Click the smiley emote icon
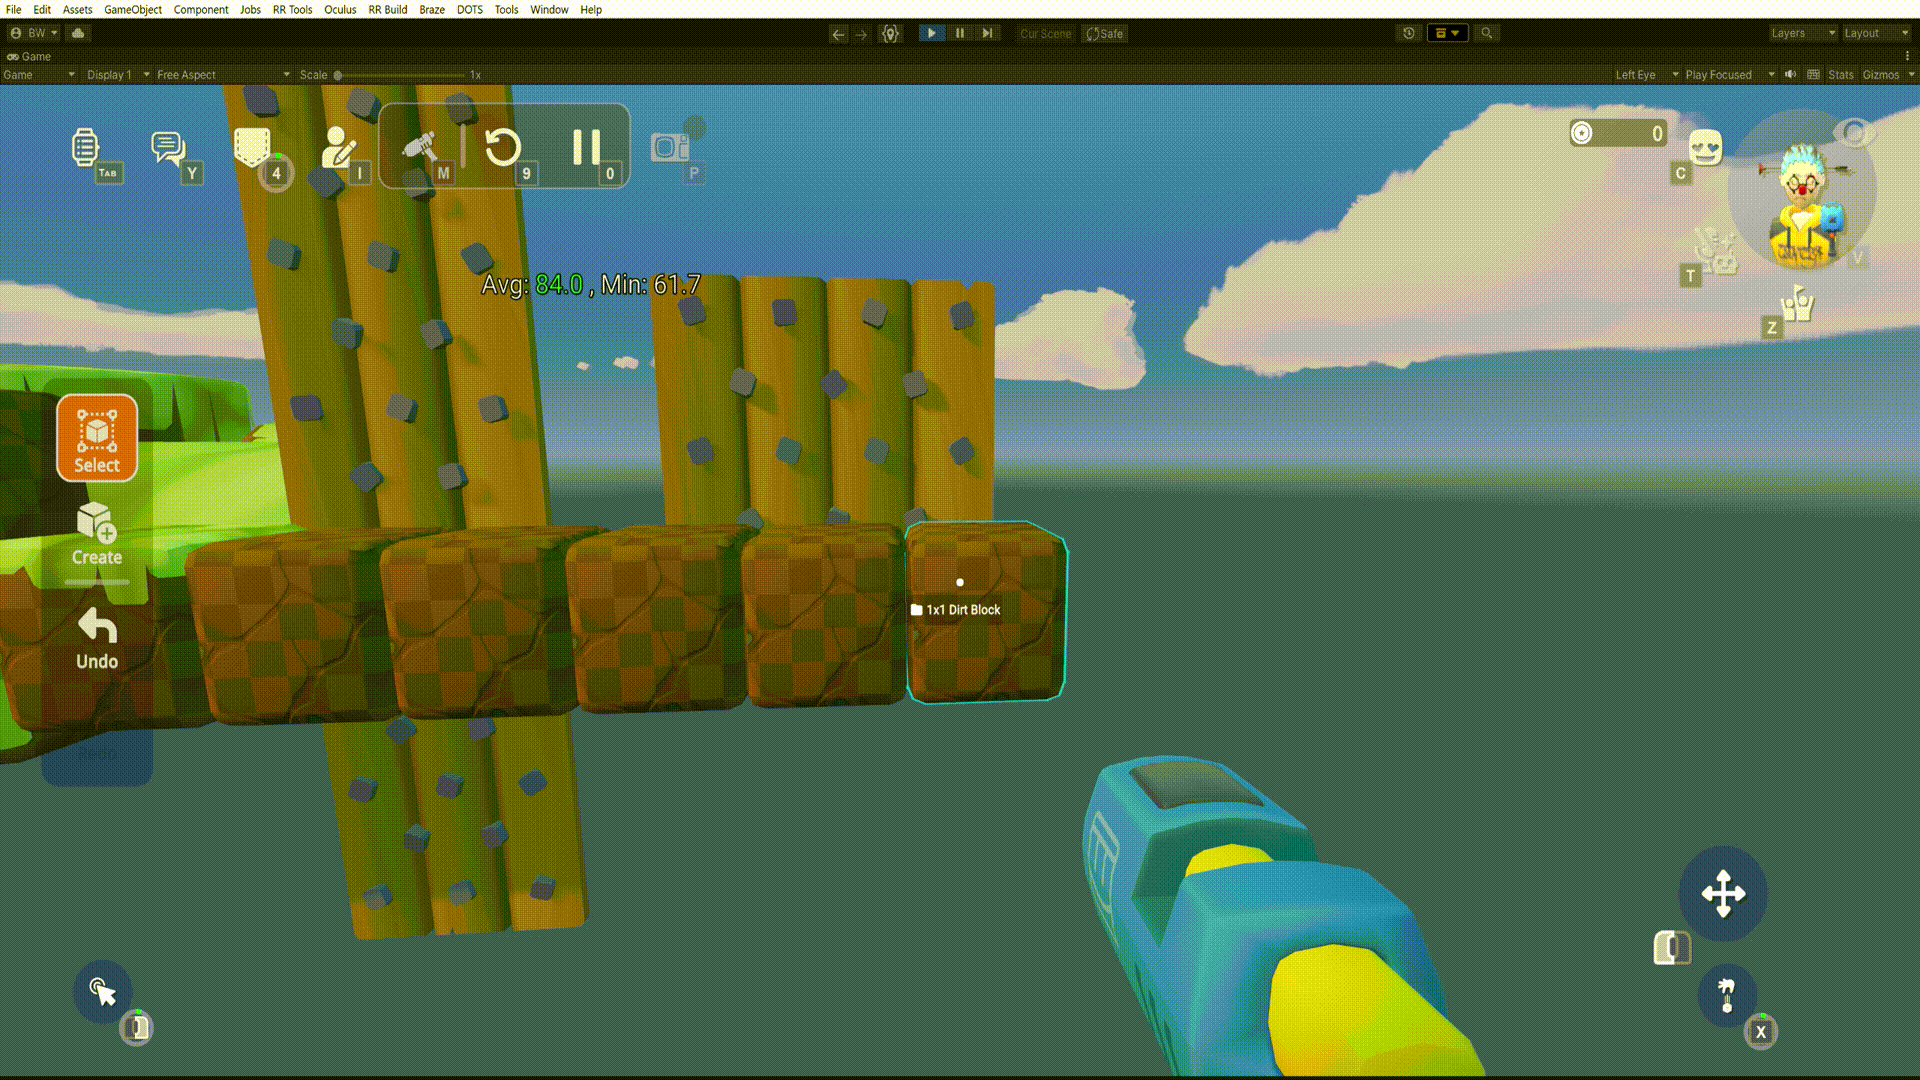This screenshot has width=1920, height=1080. tap(1706, 148)
